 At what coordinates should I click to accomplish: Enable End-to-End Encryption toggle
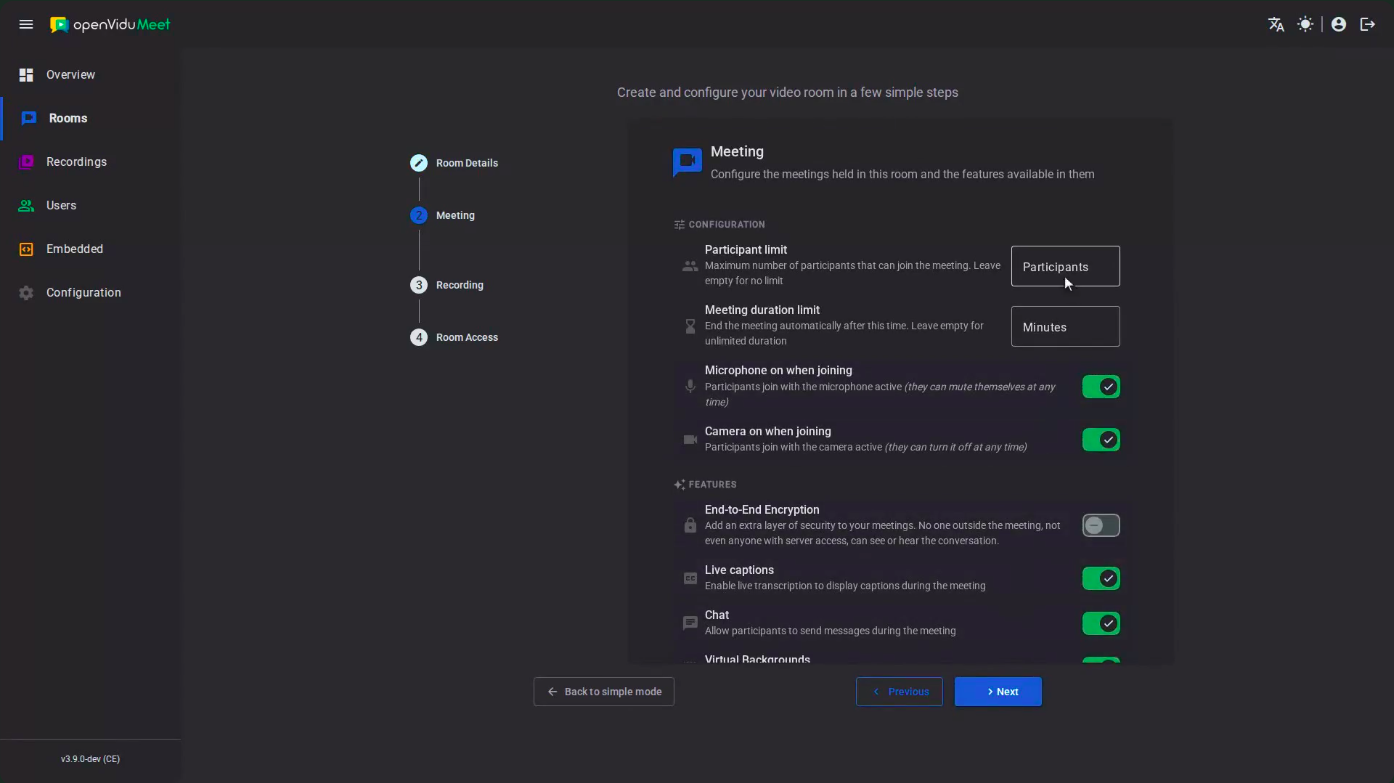[x=1101, y=525]
